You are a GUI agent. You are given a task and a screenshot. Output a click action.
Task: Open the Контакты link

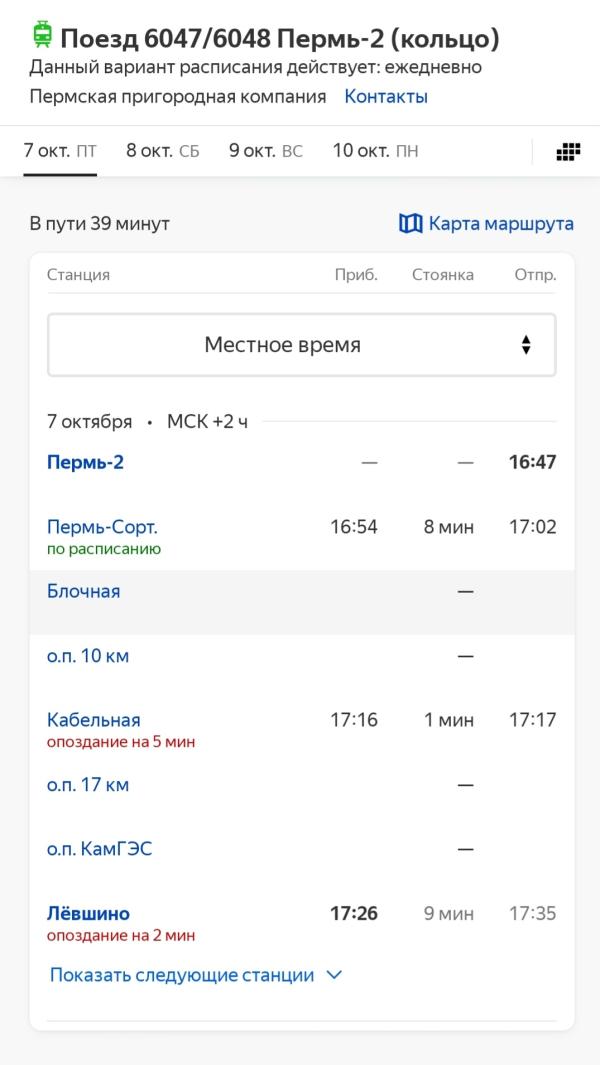[x=386, y=97]
